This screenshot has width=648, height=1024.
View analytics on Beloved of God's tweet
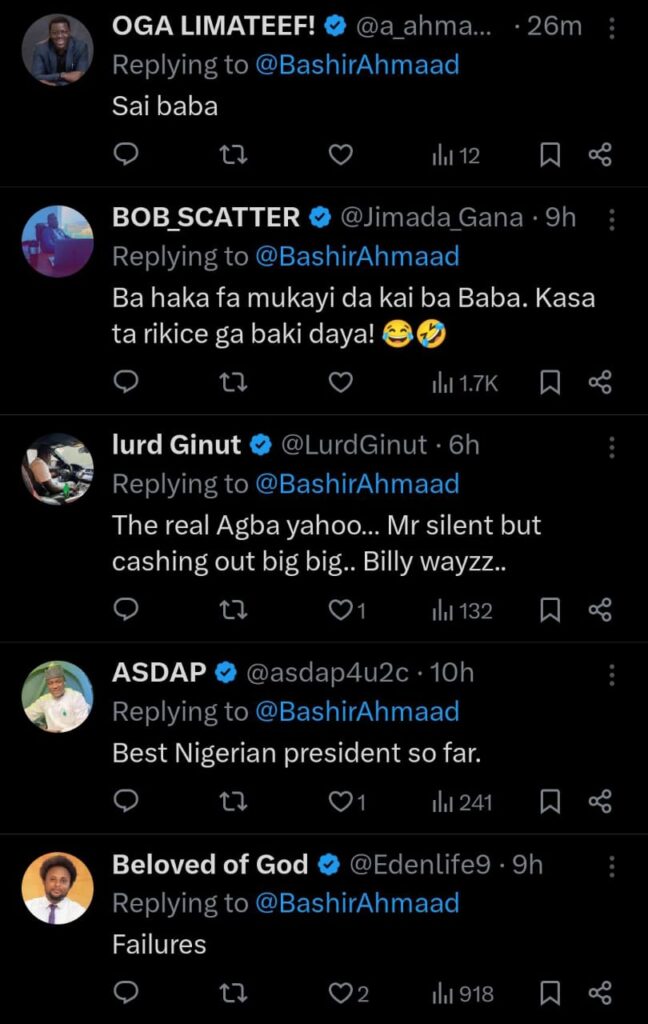coord(464,994)
